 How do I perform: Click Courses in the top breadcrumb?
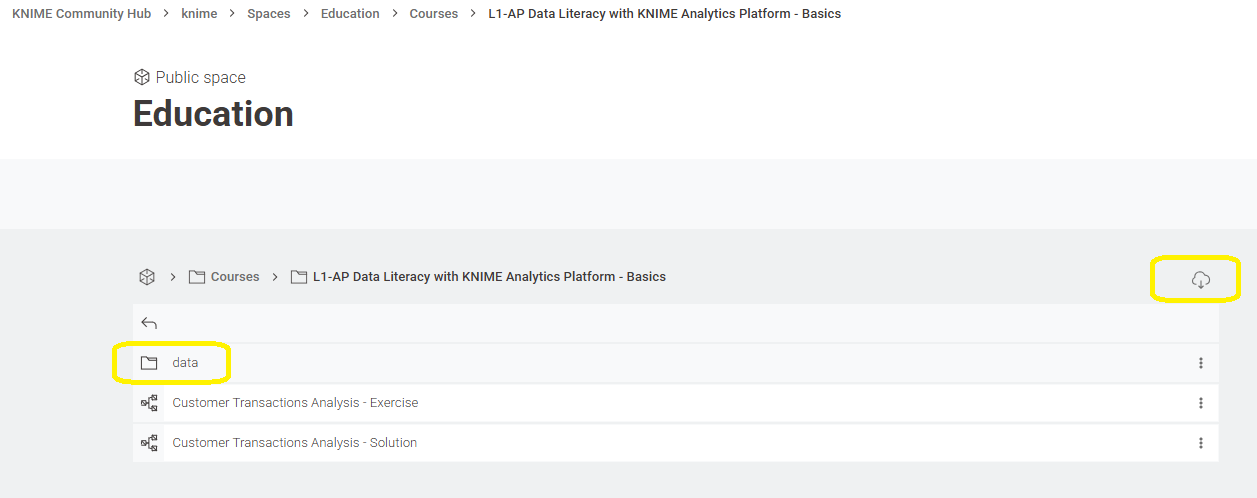pyautogui.click(x=433, y=14)
